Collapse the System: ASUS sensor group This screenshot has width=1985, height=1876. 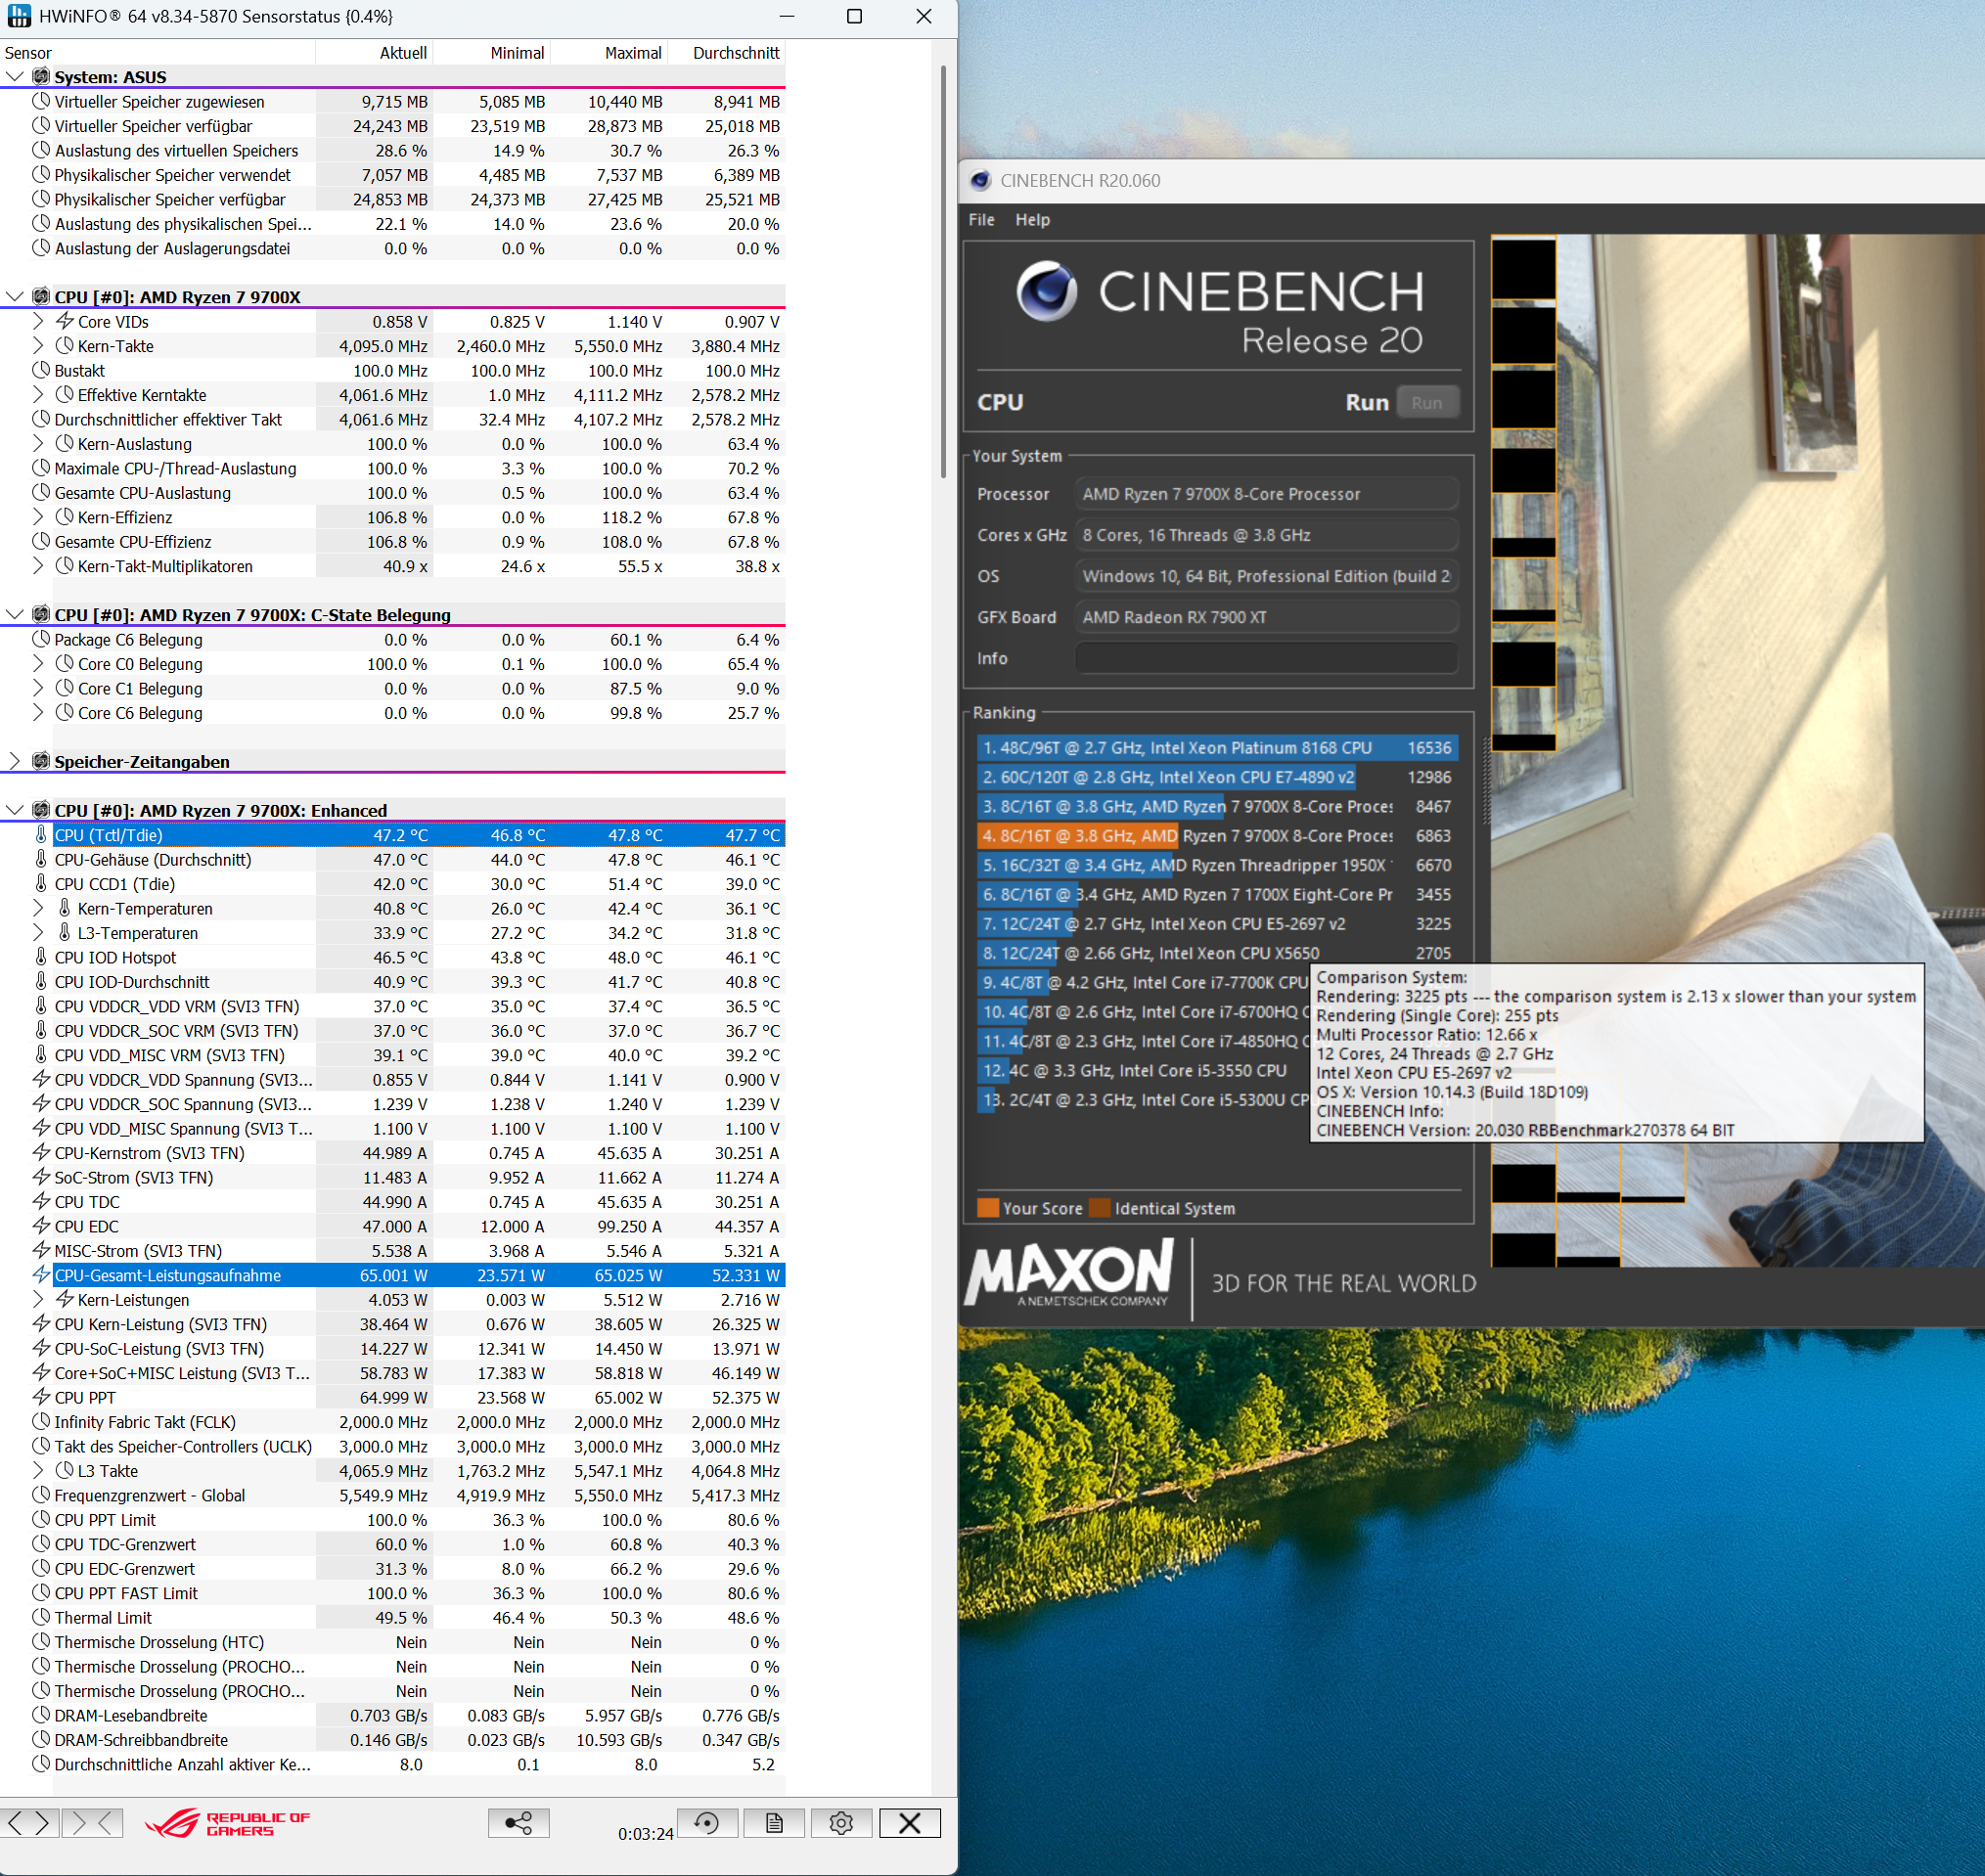tap(15, 77)
